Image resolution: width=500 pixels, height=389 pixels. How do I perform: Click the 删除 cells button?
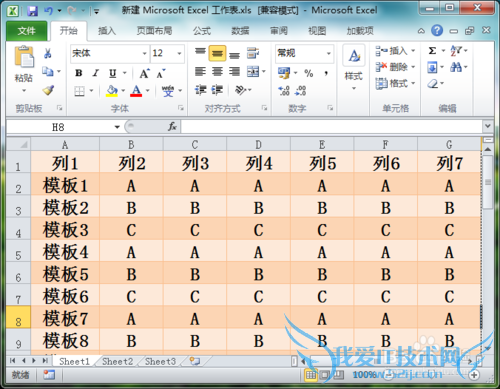(x=395, y=67)
